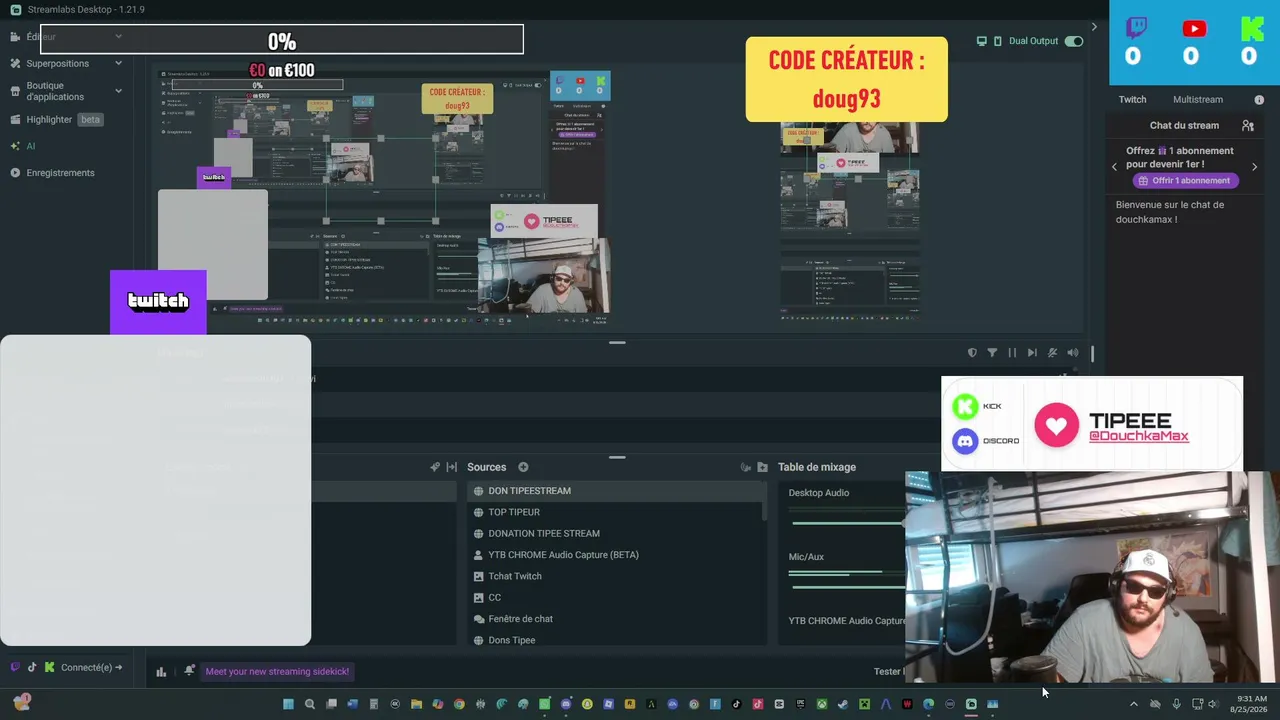Expand the Boutique d'applications chevron
This screenshot has height=720, width=1280.
tap(118, 91)
